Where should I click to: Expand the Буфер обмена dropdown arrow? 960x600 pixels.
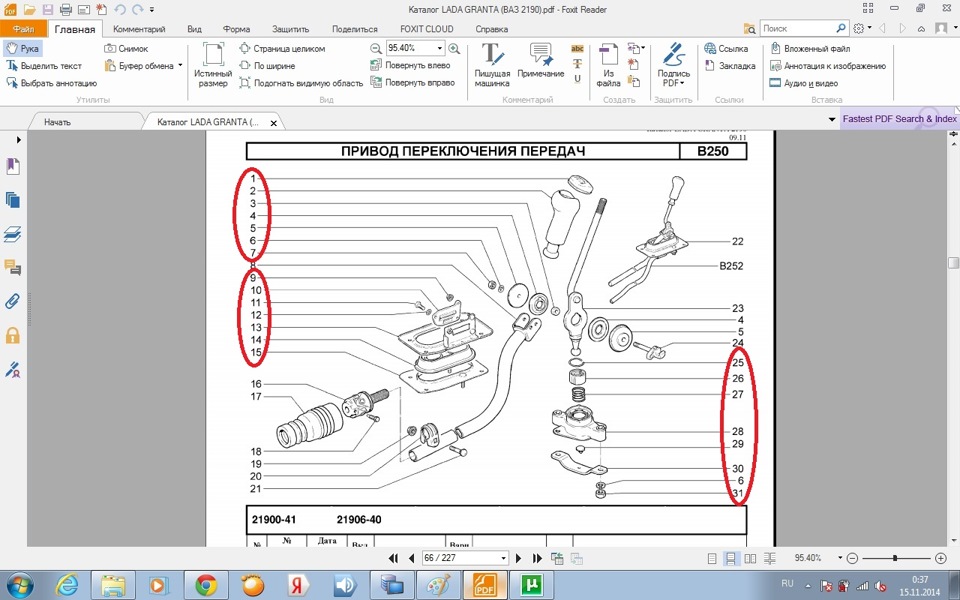tap(180, 66)
